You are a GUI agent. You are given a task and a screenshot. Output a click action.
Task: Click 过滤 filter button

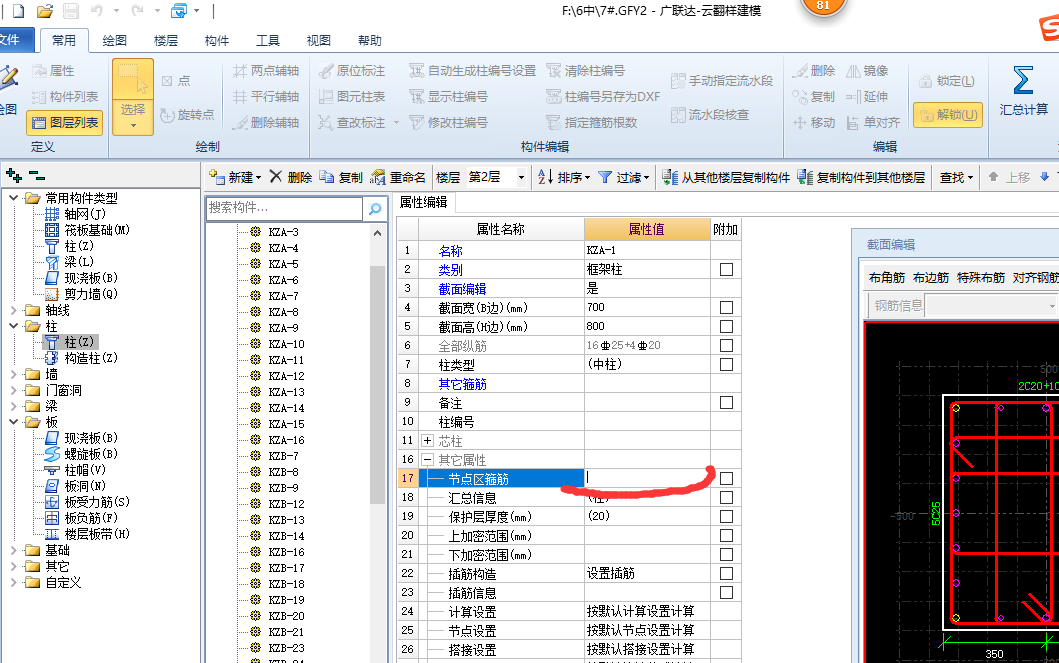[x=623, y=177]
